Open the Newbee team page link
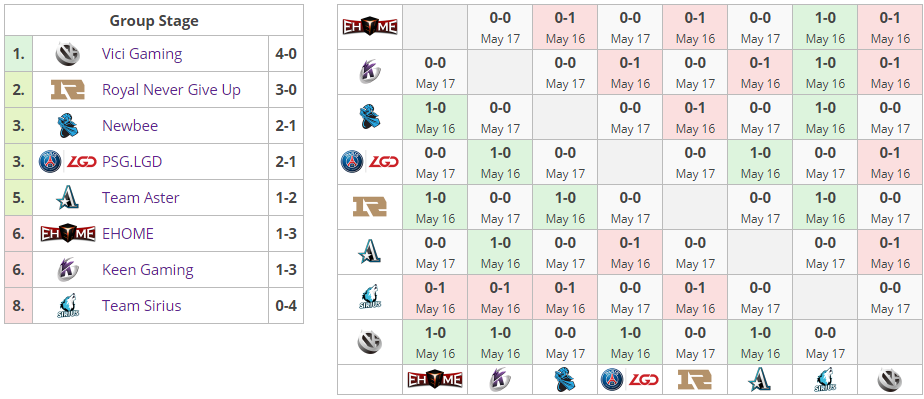The image size is (924, 399). (x=130, y=126)
